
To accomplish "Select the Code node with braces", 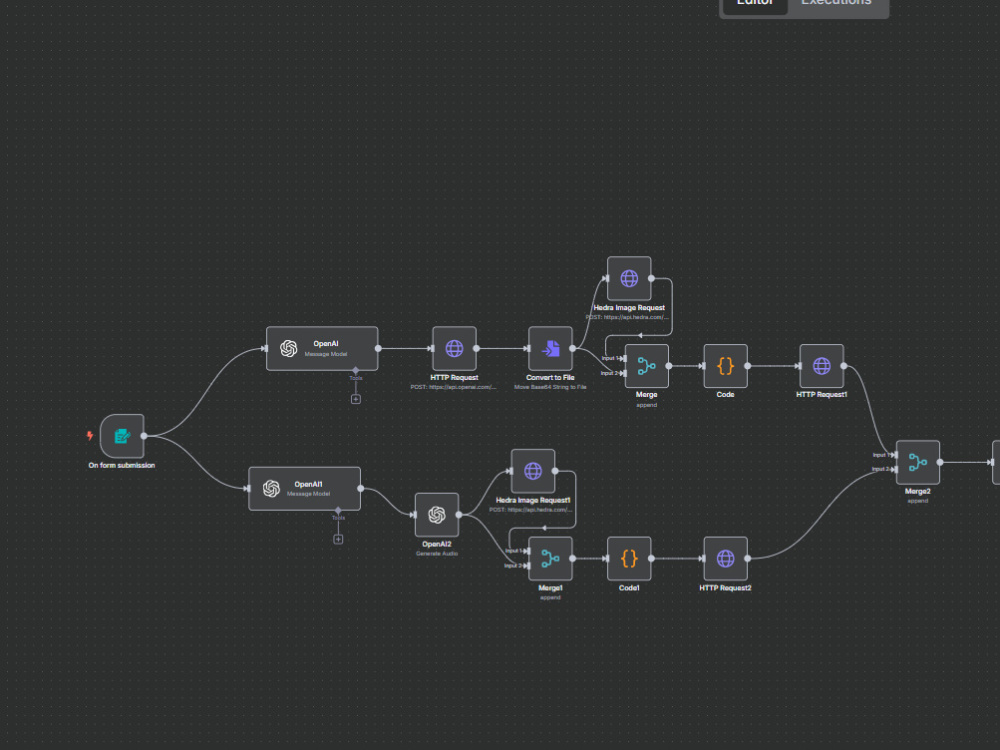I will [x=726, y=366].
